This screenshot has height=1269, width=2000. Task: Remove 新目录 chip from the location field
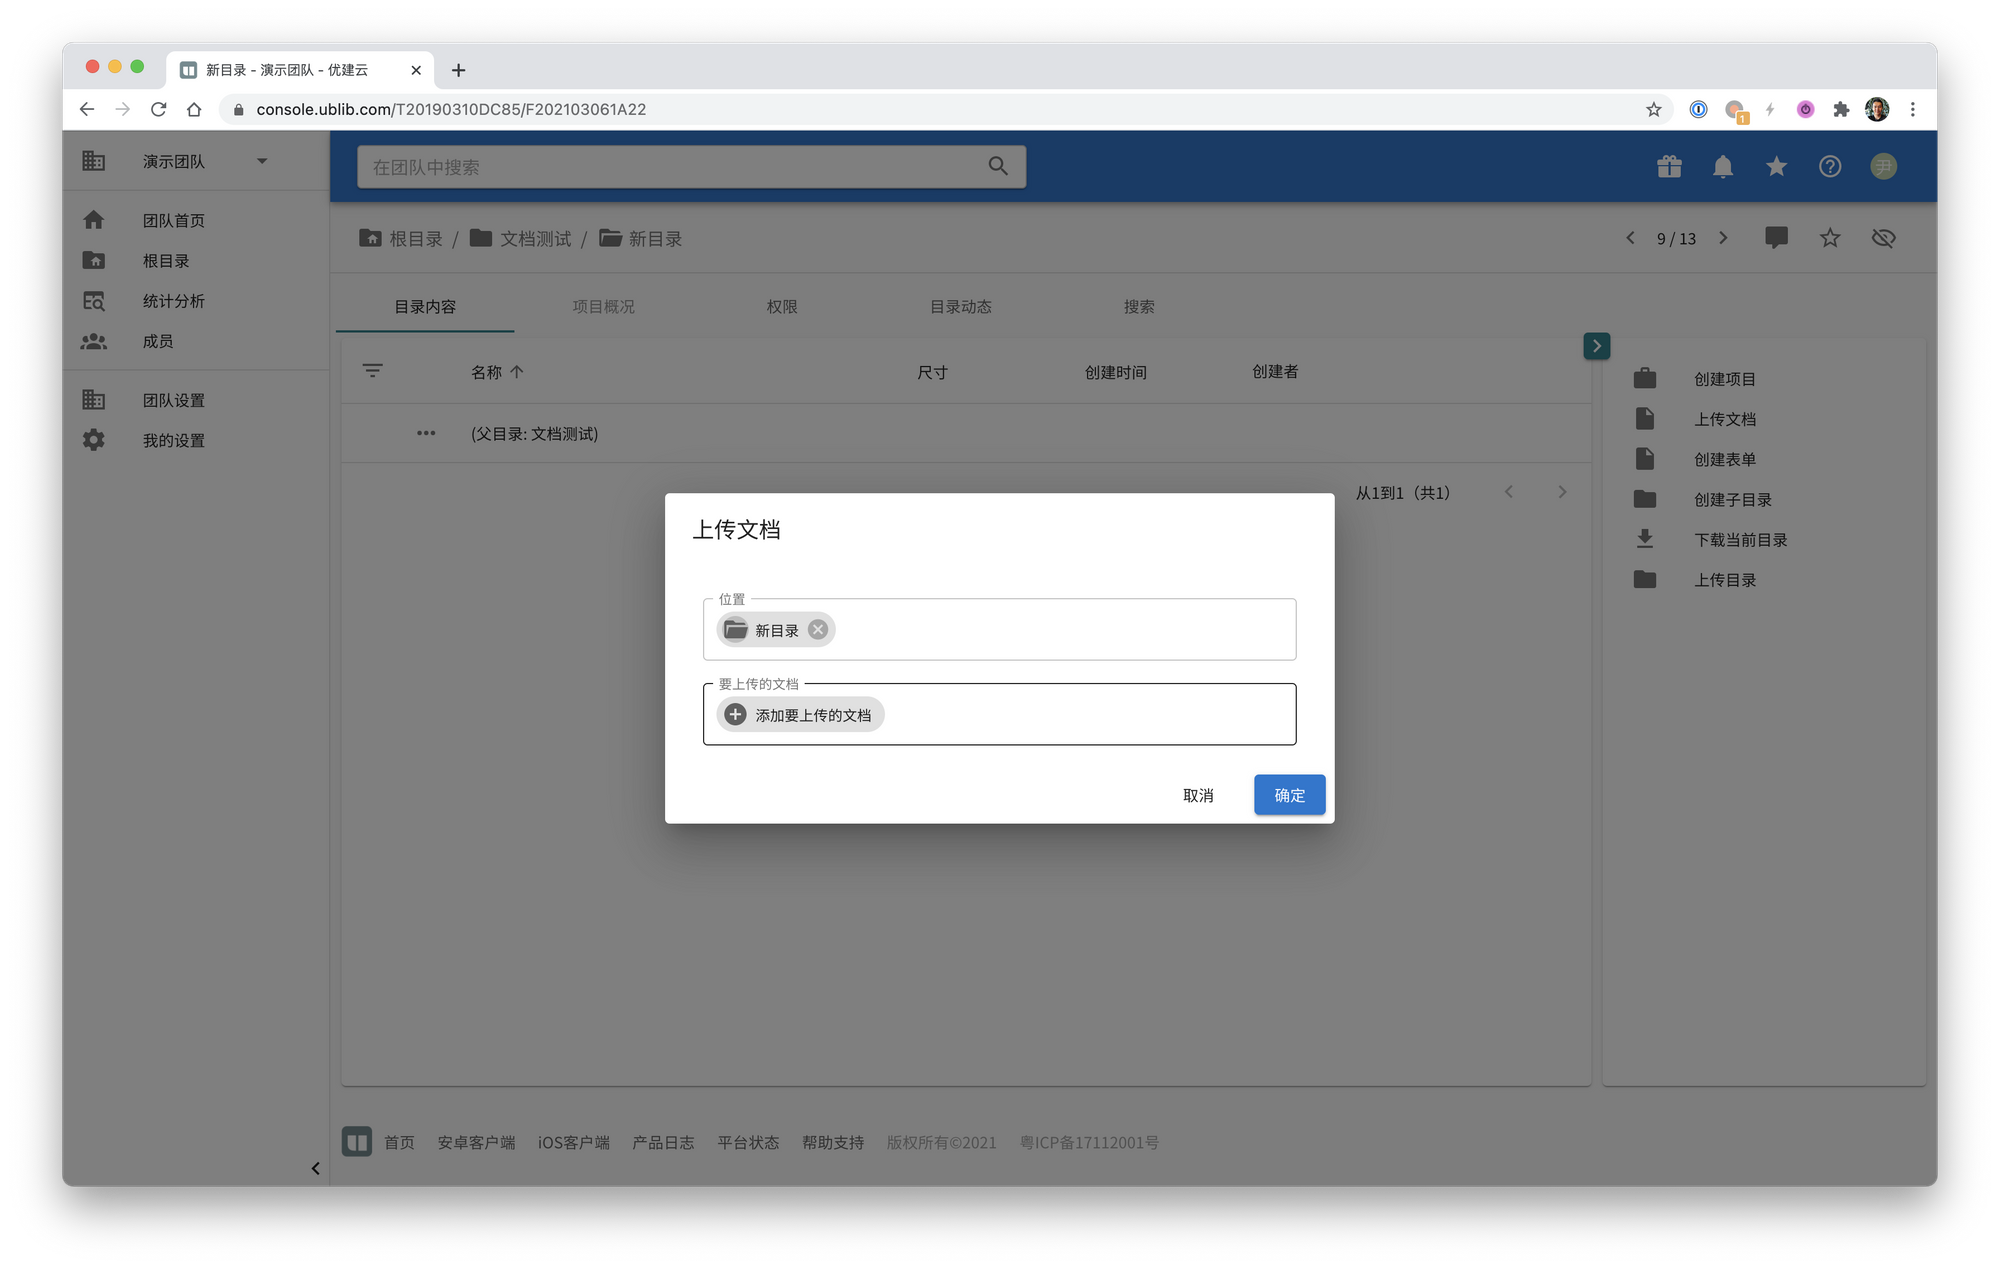coord(818,629)
